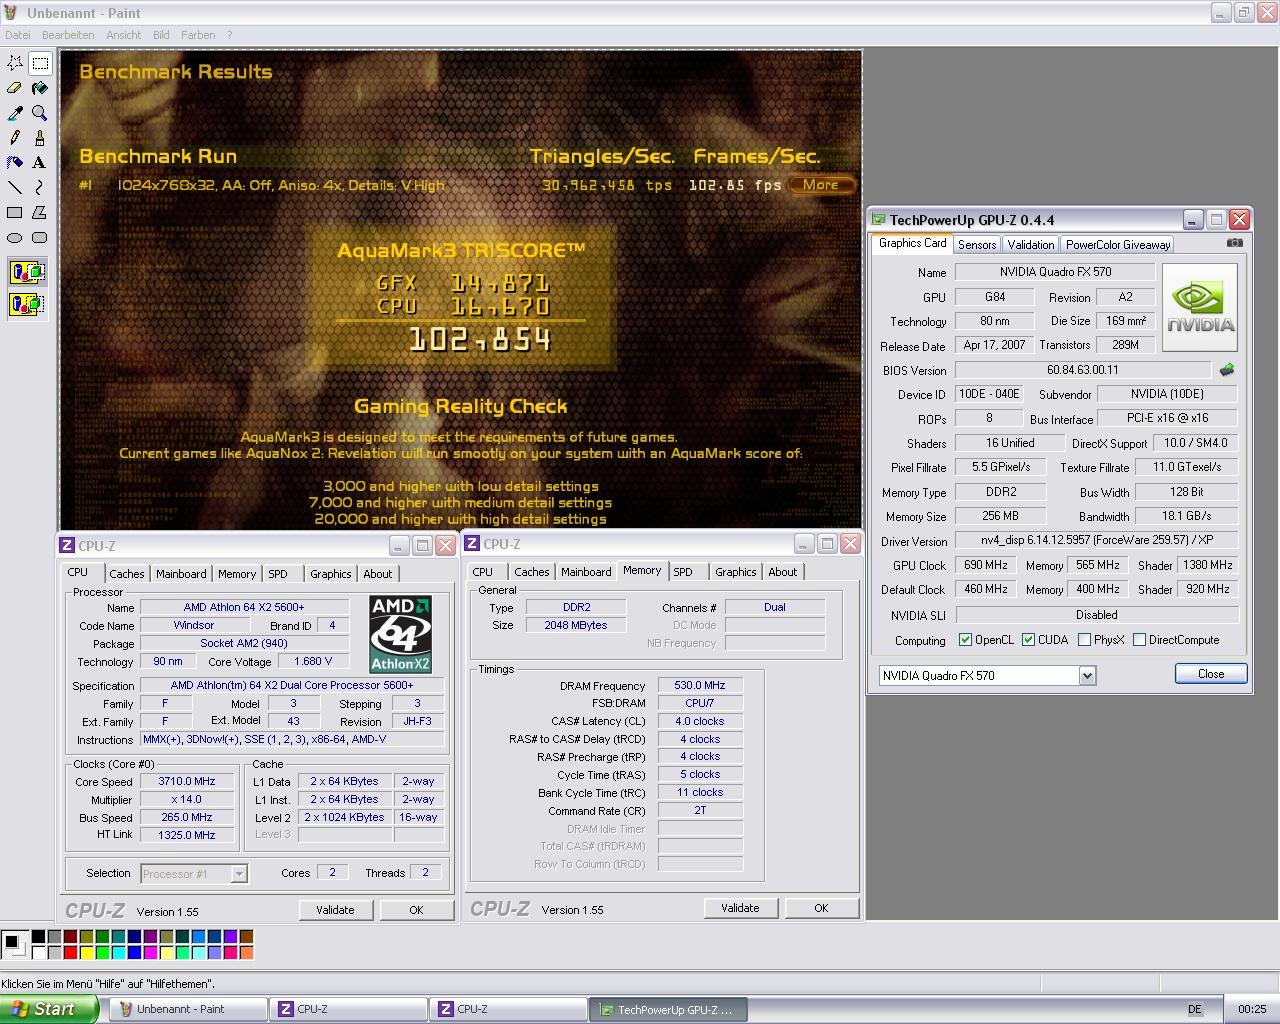
Task: Select the Line tool in Paint
Action: pyautogui.click(x=15, y=187)
